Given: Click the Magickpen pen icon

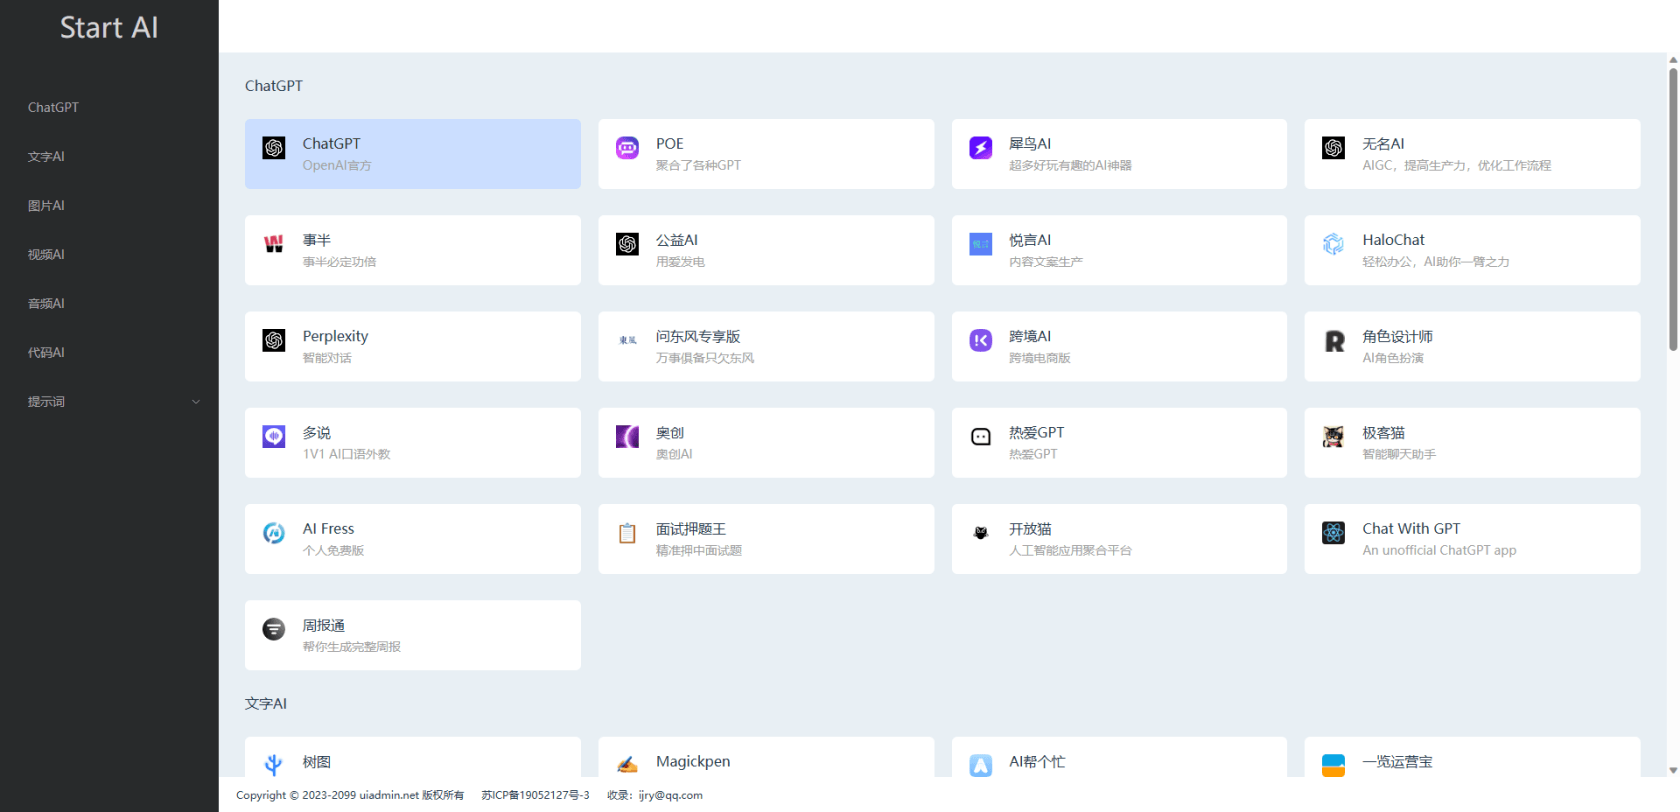Looking at the screenshot, I should pyautogui.click(x=627, y=765).
